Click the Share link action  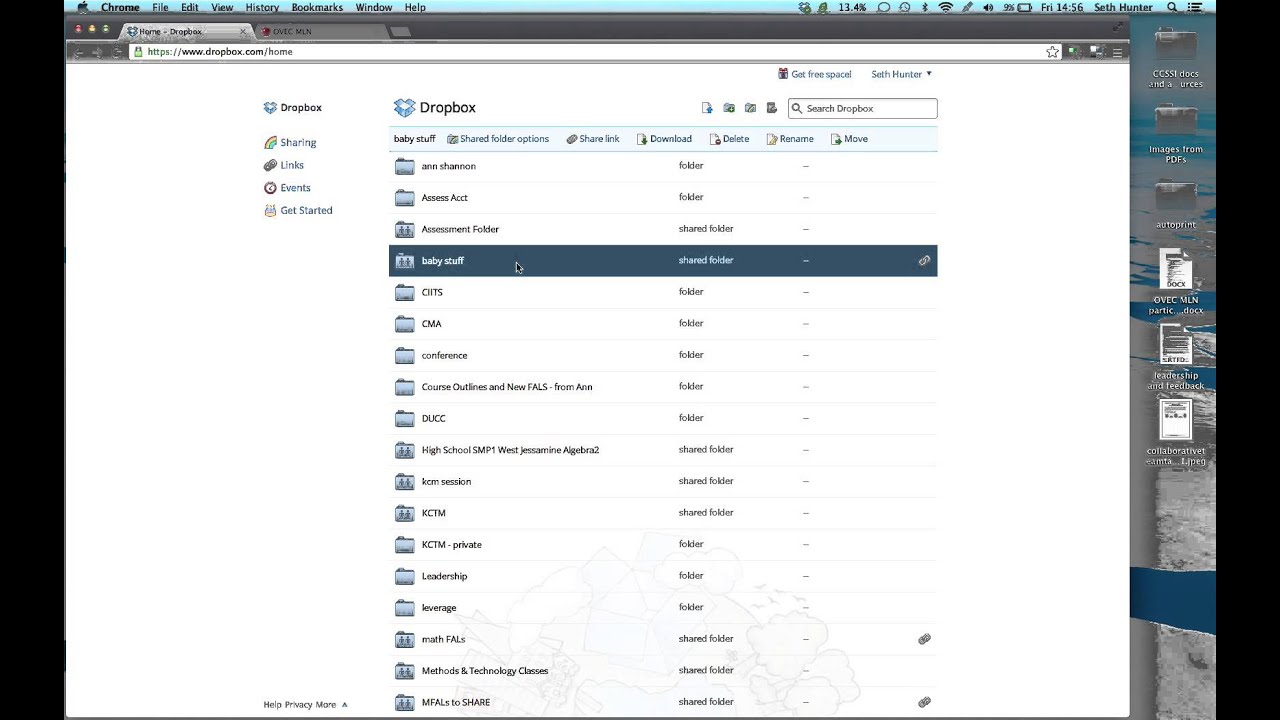593,139
